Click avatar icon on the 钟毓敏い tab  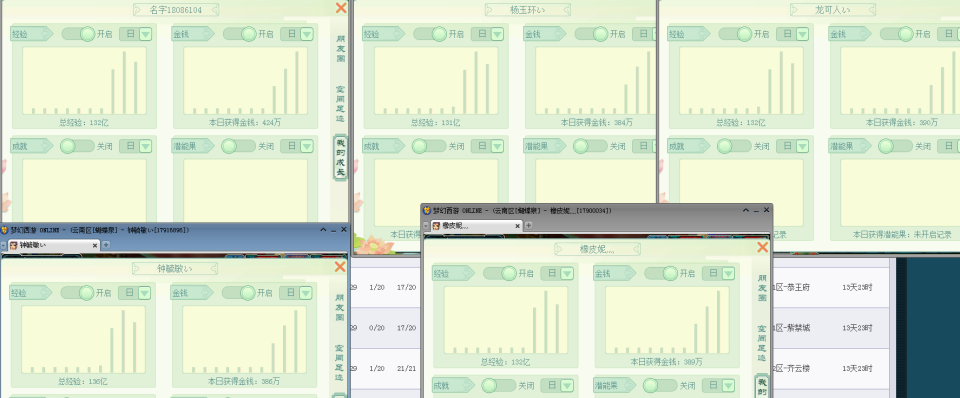point(13,246)
